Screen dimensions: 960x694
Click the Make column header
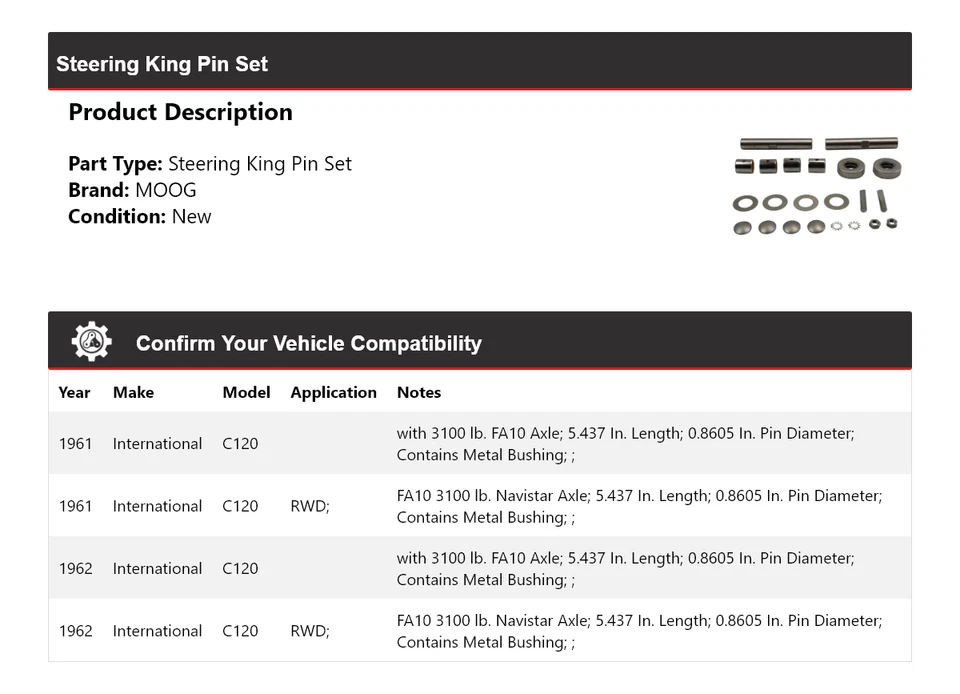click(133, 392)
